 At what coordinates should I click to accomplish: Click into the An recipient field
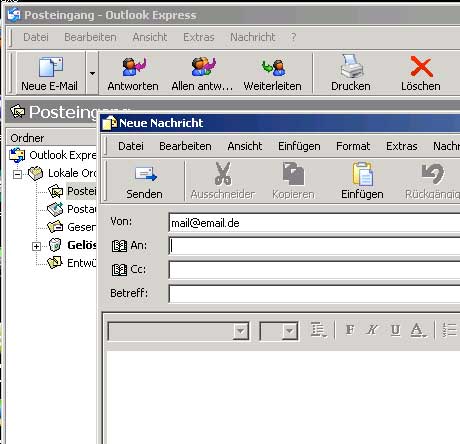point(314,246)
